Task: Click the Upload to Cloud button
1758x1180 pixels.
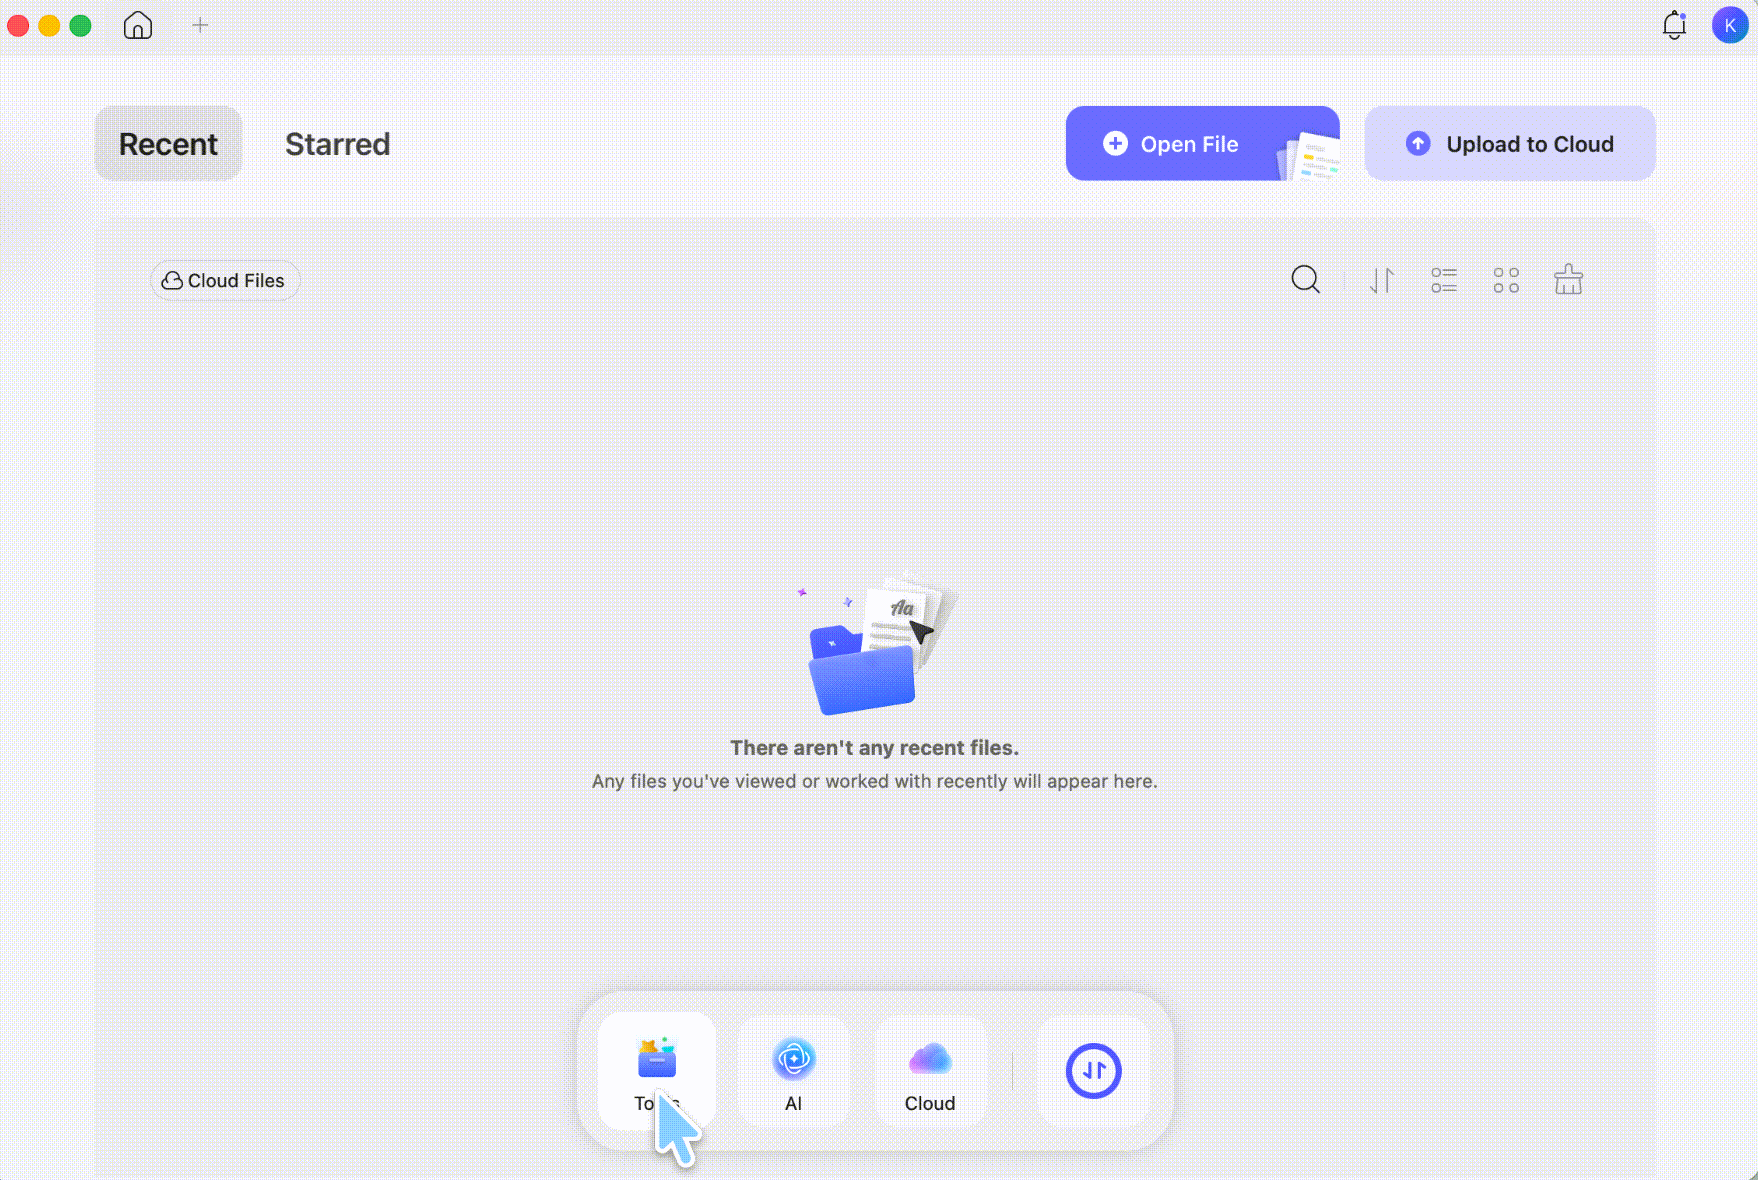Action: tap(1510, 144)
